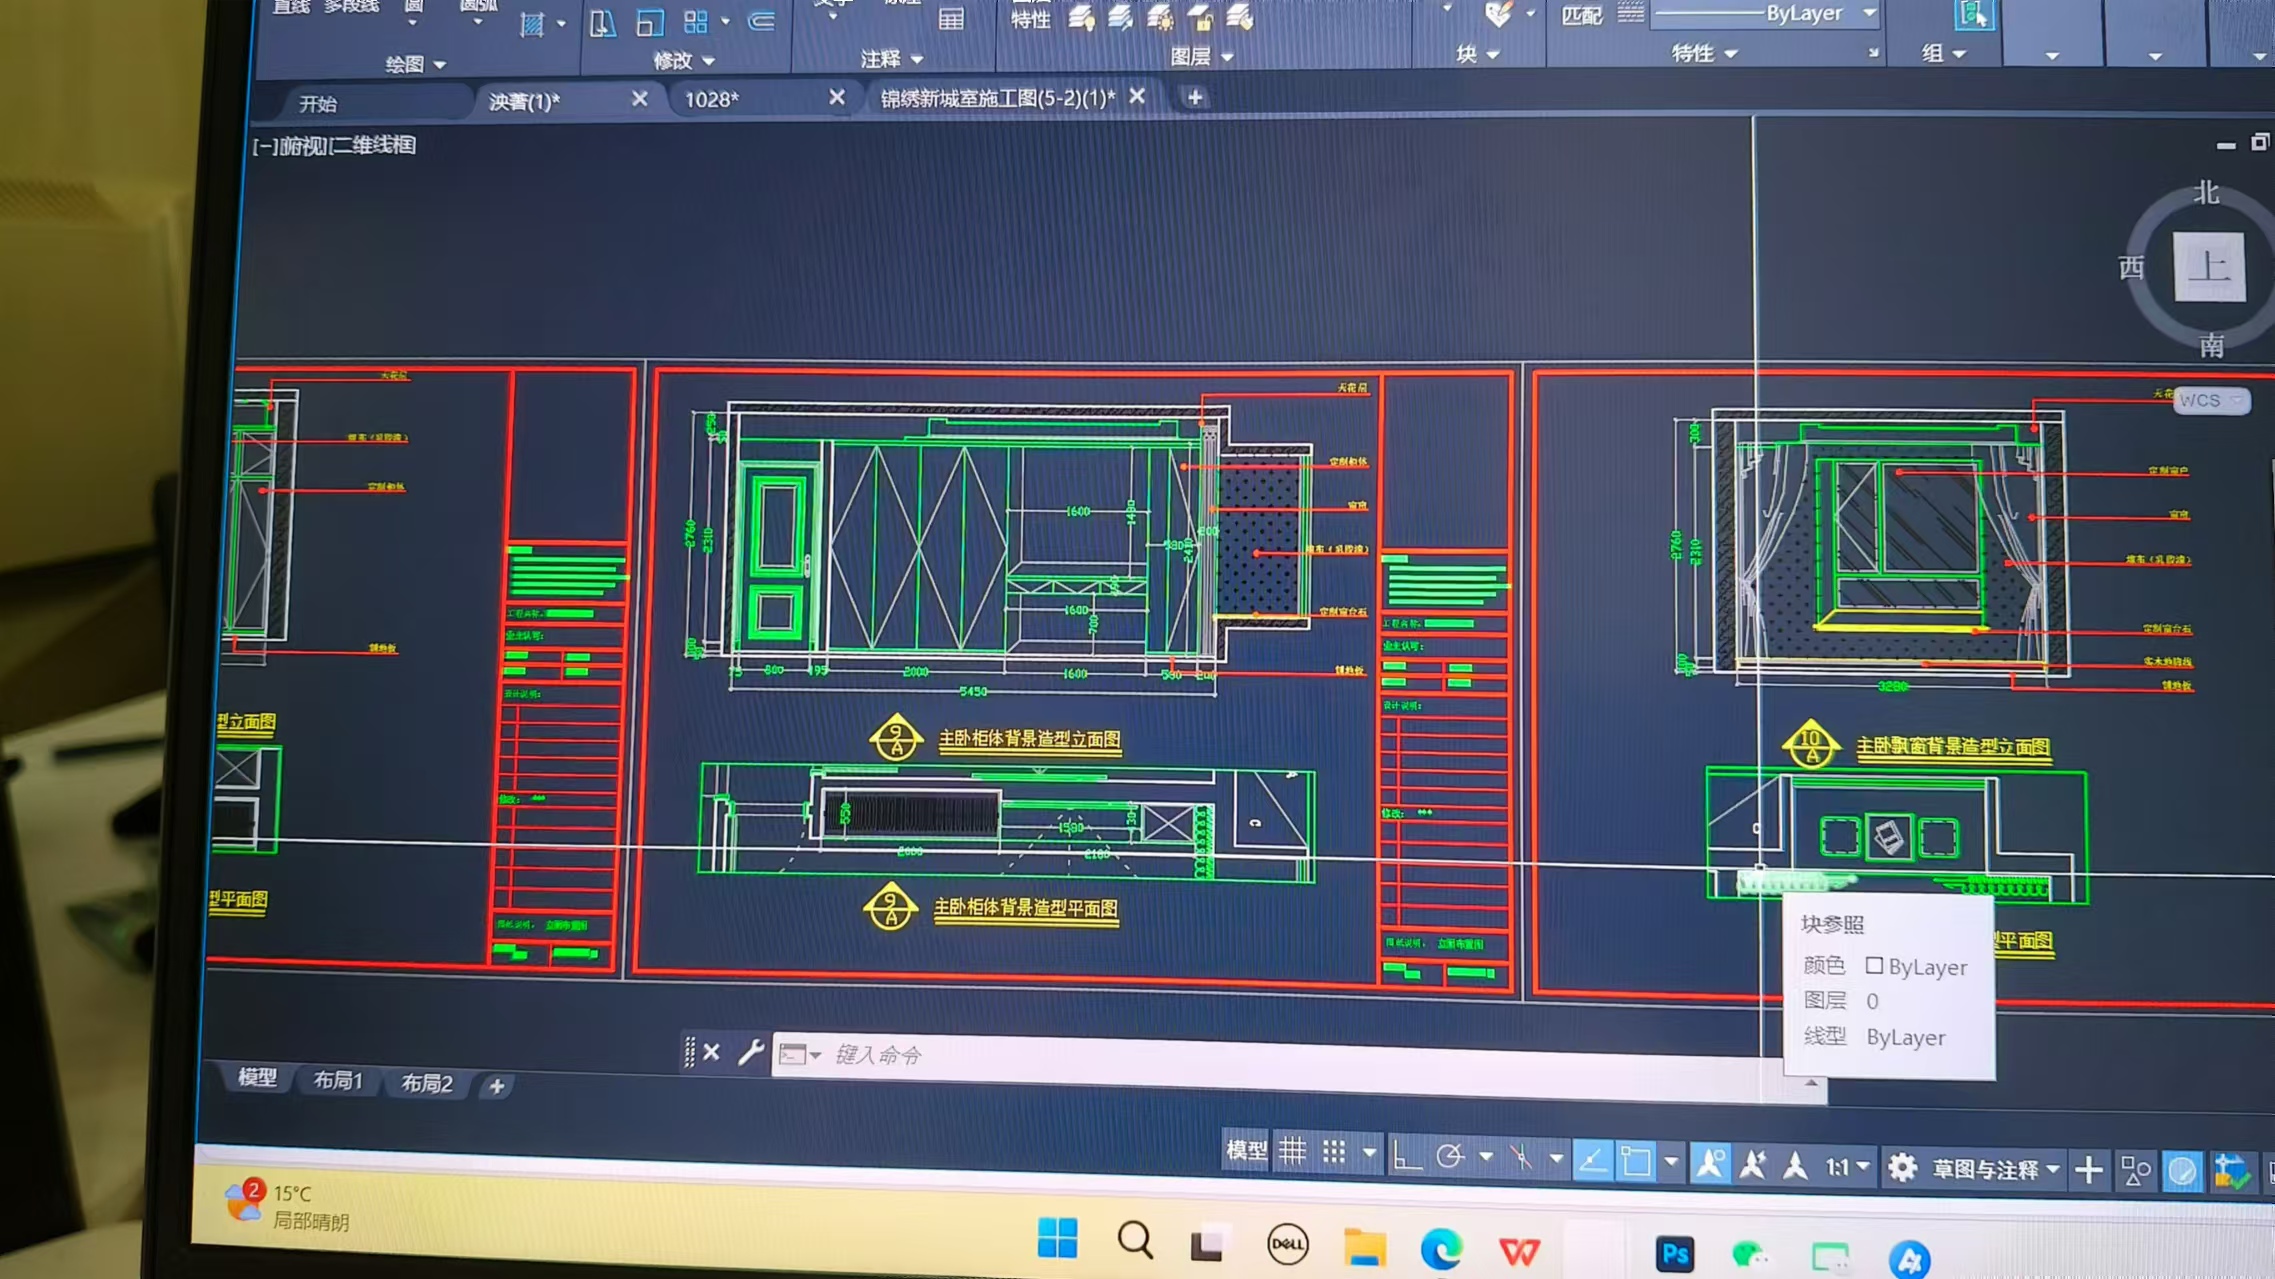Open Photoshop from the taskbar
Image resolution: width=2275 pixels, height=1279 pixels.
point(1675,1254)
